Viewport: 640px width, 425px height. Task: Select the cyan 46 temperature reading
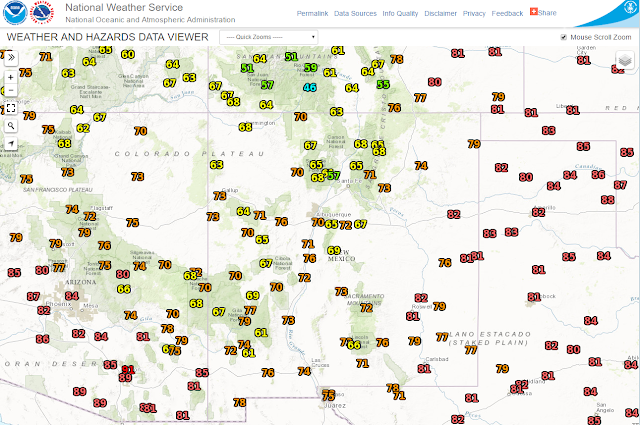(x=310, y=87)
